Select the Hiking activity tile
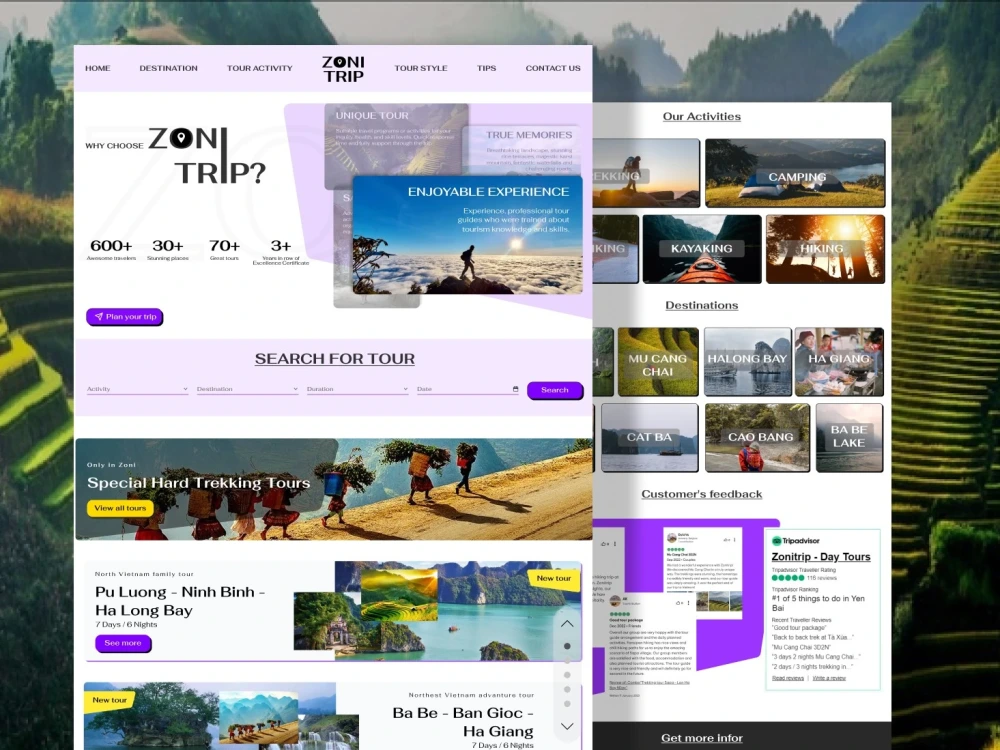This screenshot has width=1000, height=750. [825, 249]
